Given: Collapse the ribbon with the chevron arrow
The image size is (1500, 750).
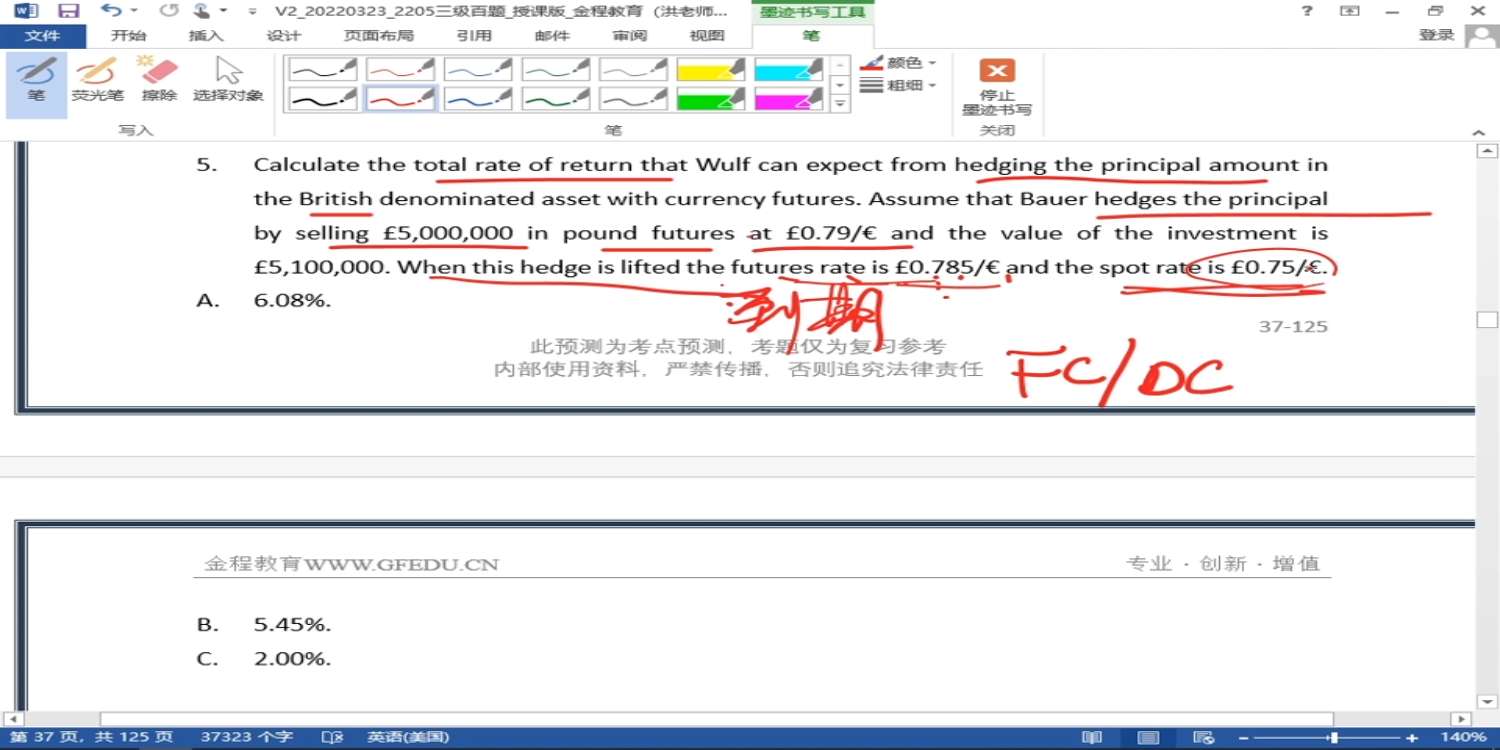Looking at the screenshot, I should [1479, 132].
